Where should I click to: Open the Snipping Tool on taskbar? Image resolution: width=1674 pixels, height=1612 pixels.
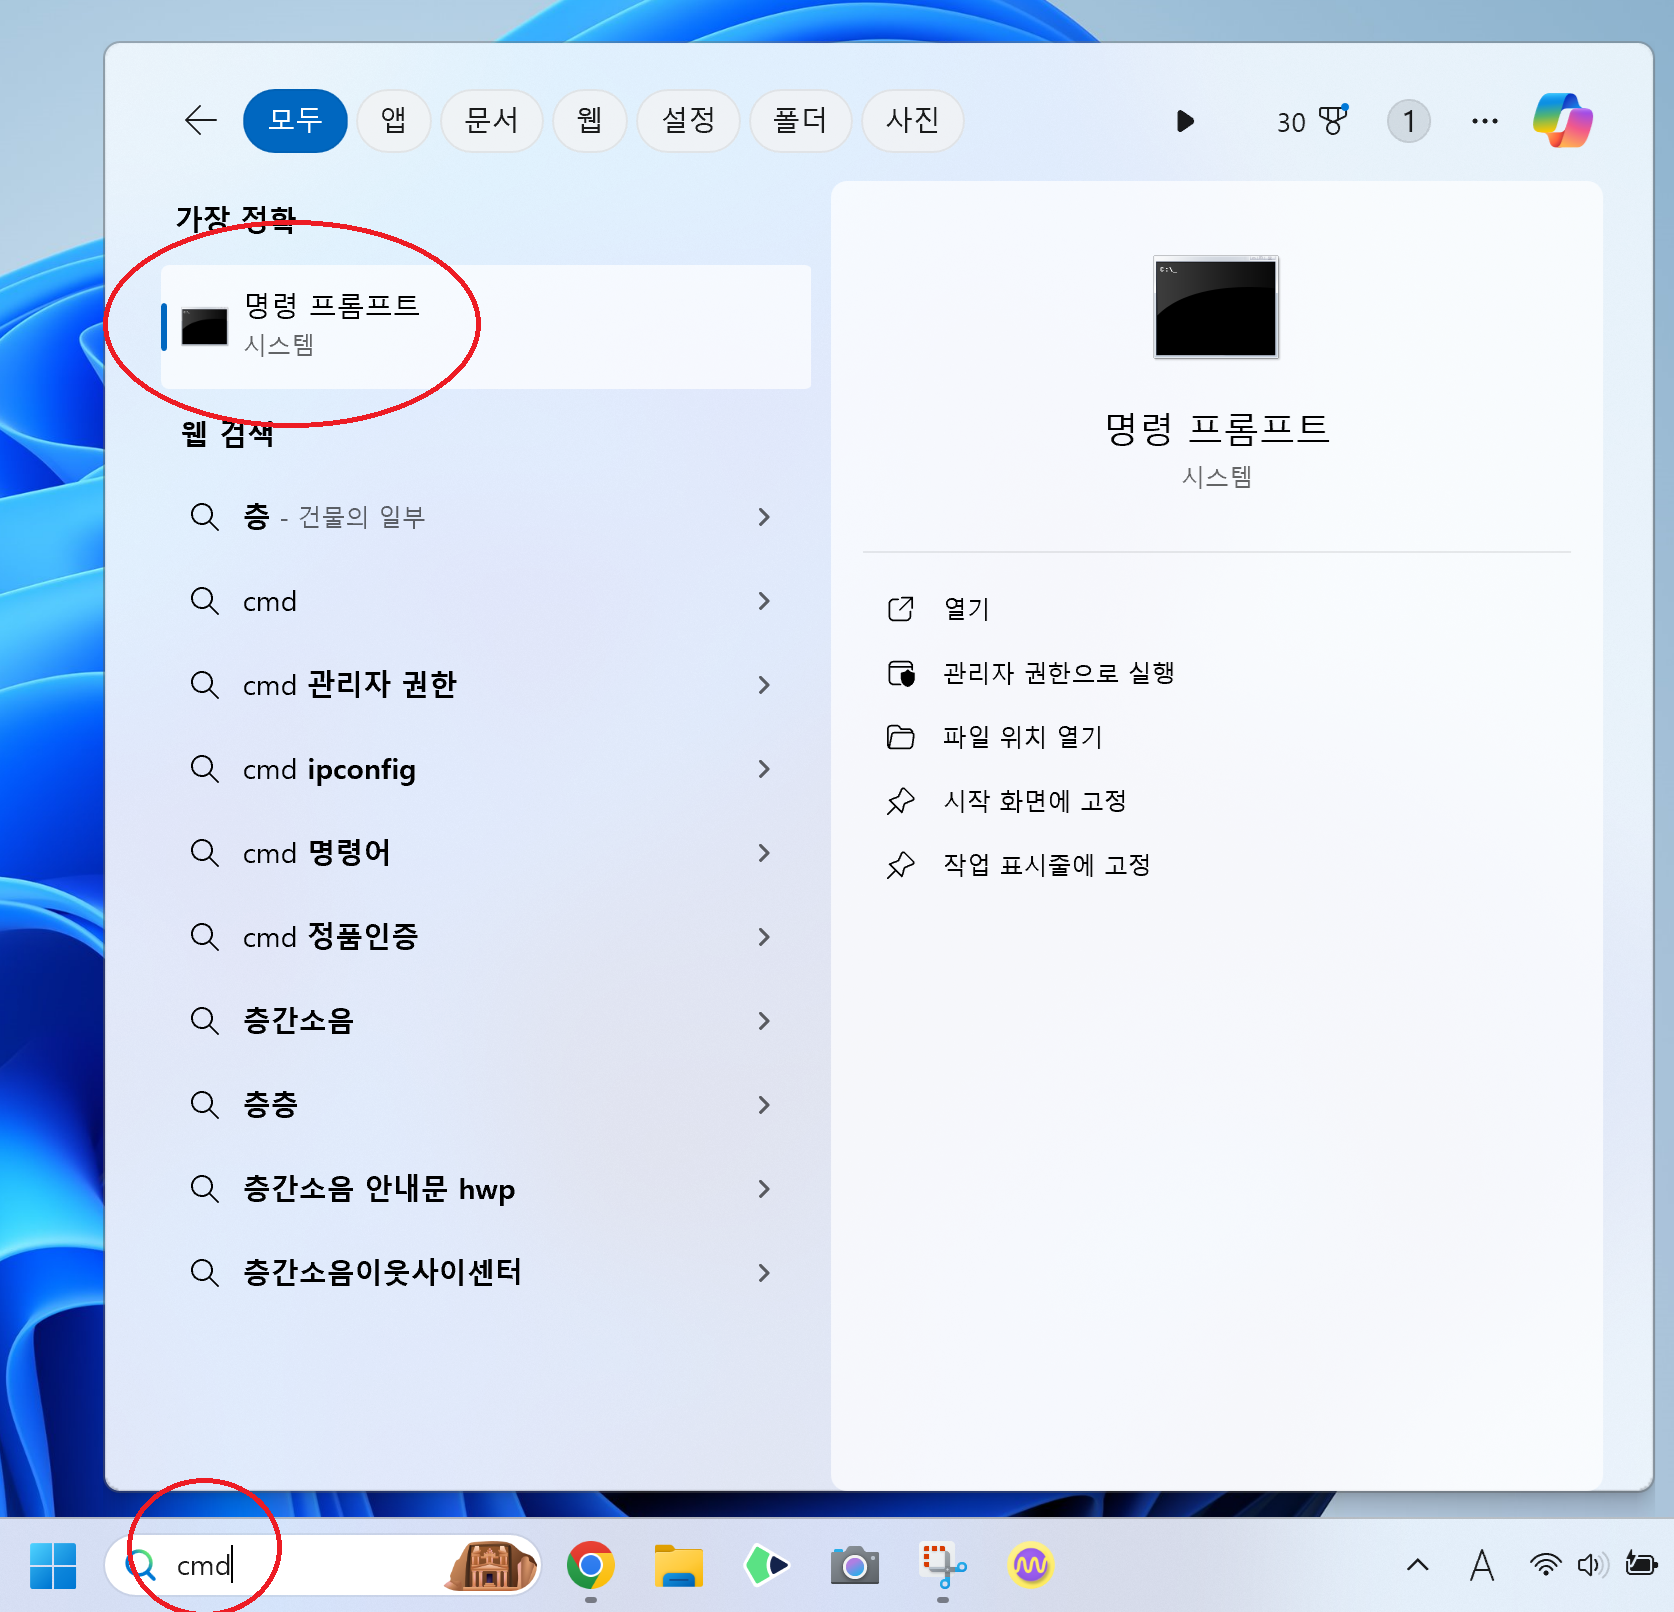[x=943, y=1565]
